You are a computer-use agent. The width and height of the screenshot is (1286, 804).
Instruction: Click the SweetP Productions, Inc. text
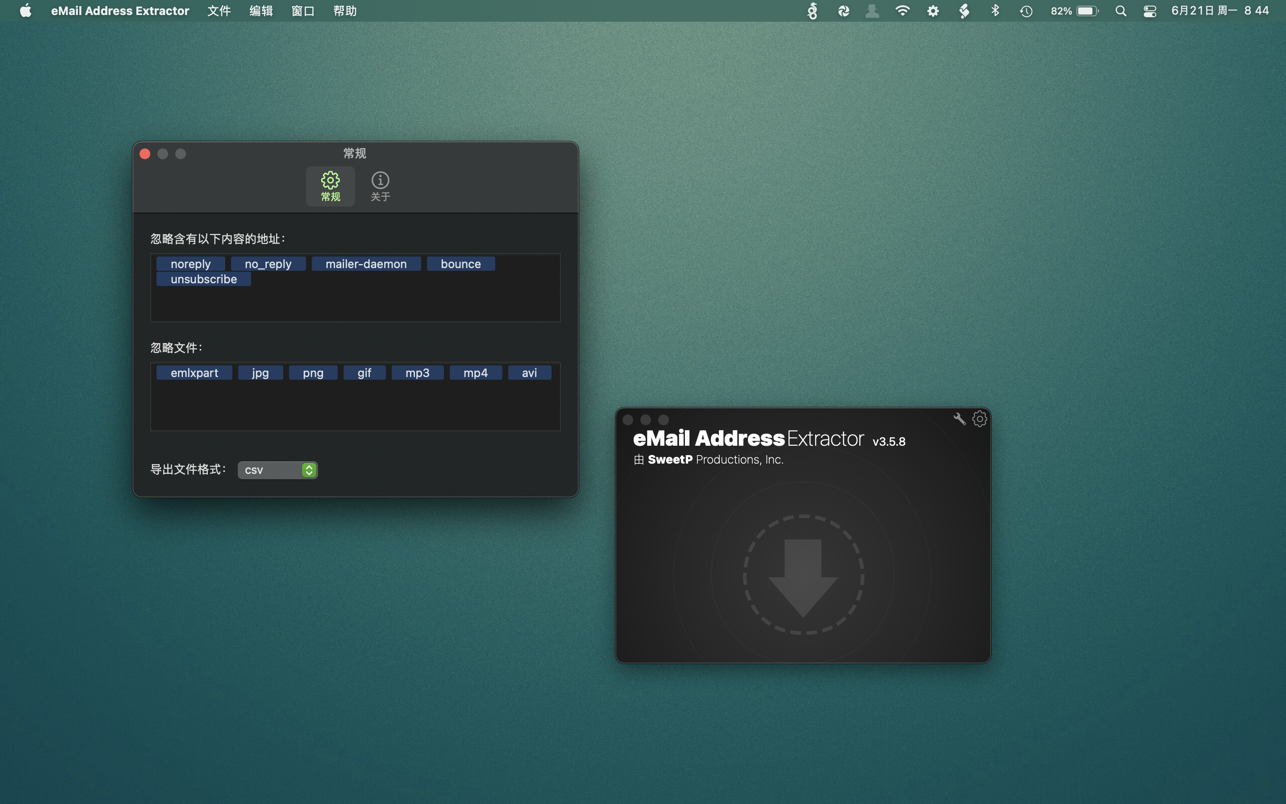point(716,460)
